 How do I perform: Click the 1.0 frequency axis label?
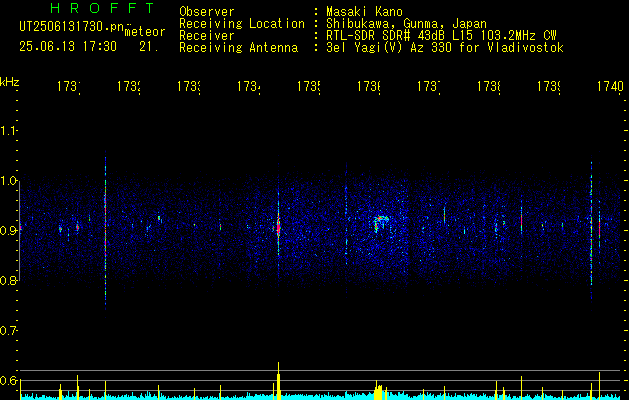(x=8, y=181)
